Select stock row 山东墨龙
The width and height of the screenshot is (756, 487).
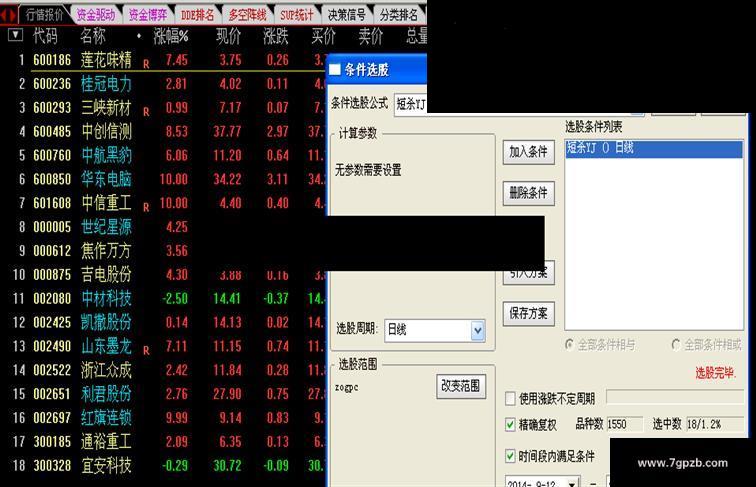(x=164, y=346)
